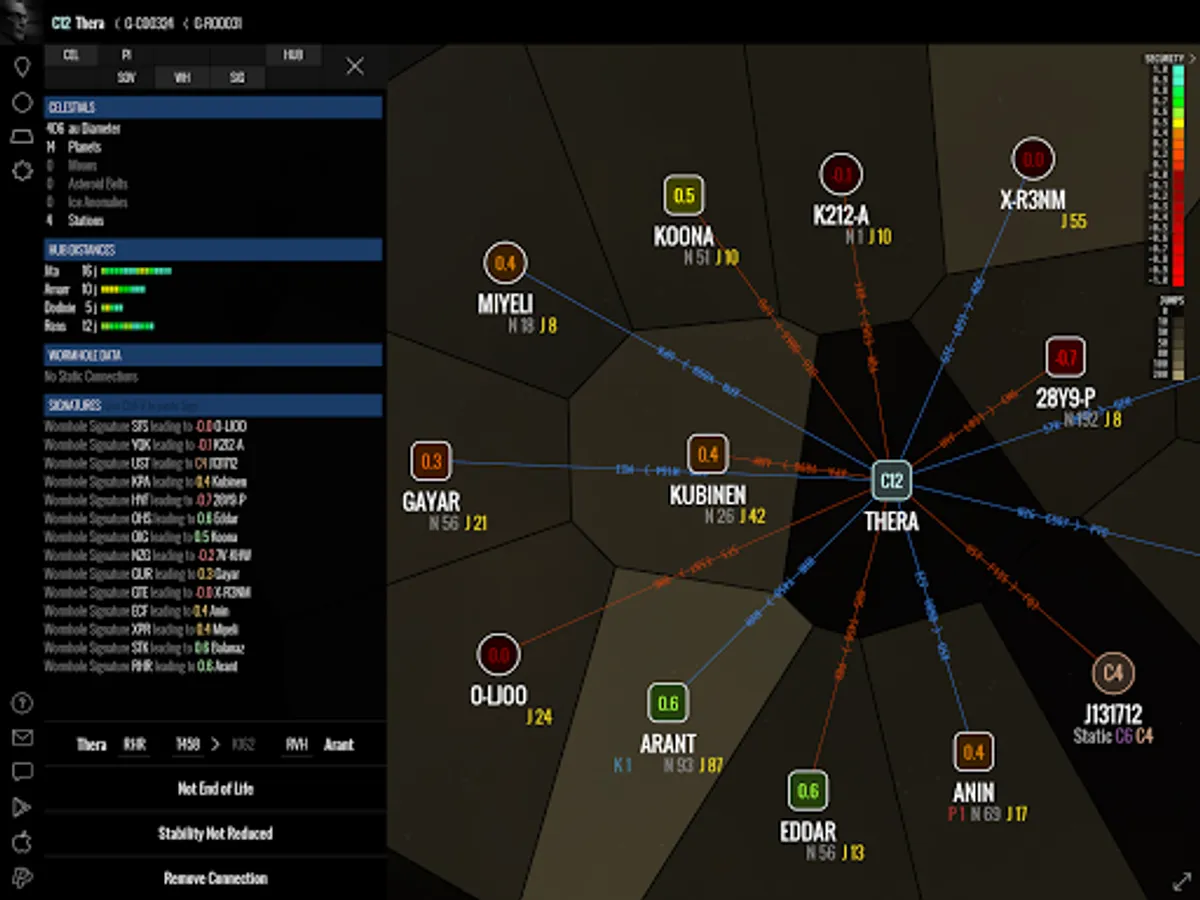
Task: Toggle Not End of Life status
Action: 215,789
